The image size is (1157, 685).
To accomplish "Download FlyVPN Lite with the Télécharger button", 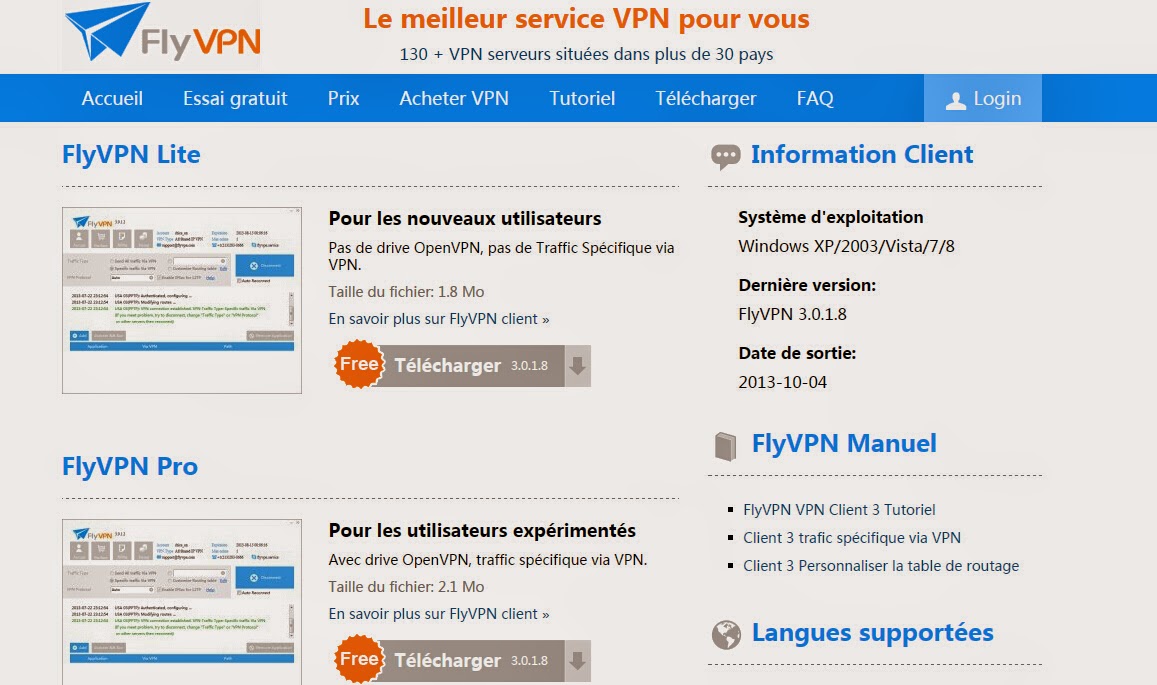I will click(x=462, y=365).
